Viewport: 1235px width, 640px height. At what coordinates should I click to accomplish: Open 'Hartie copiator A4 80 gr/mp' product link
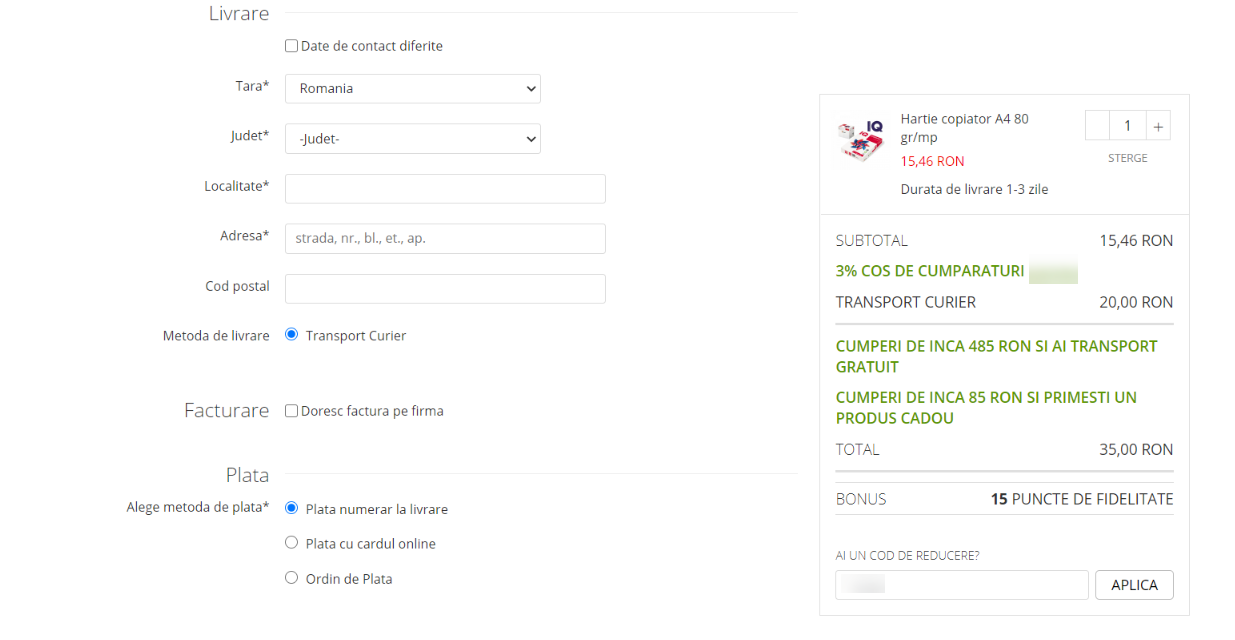964,128
